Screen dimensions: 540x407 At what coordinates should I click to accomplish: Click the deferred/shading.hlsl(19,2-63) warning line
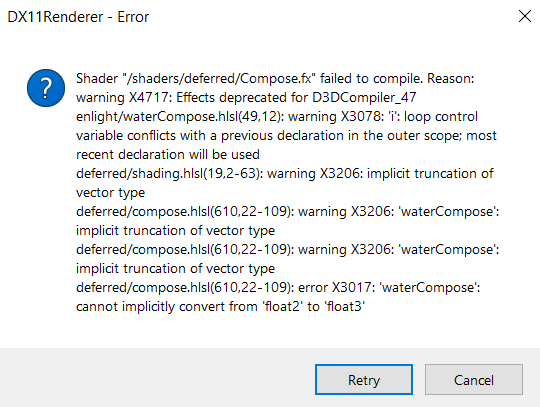(284, 173)
